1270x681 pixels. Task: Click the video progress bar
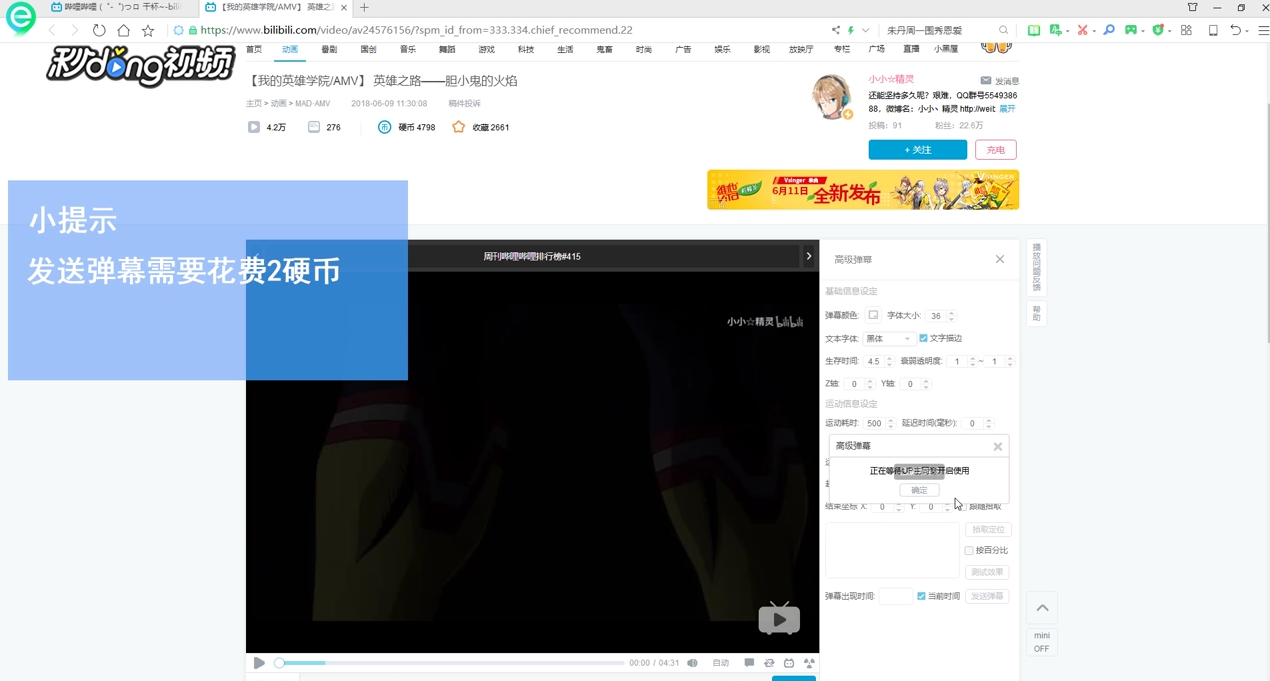coord(451,663)
